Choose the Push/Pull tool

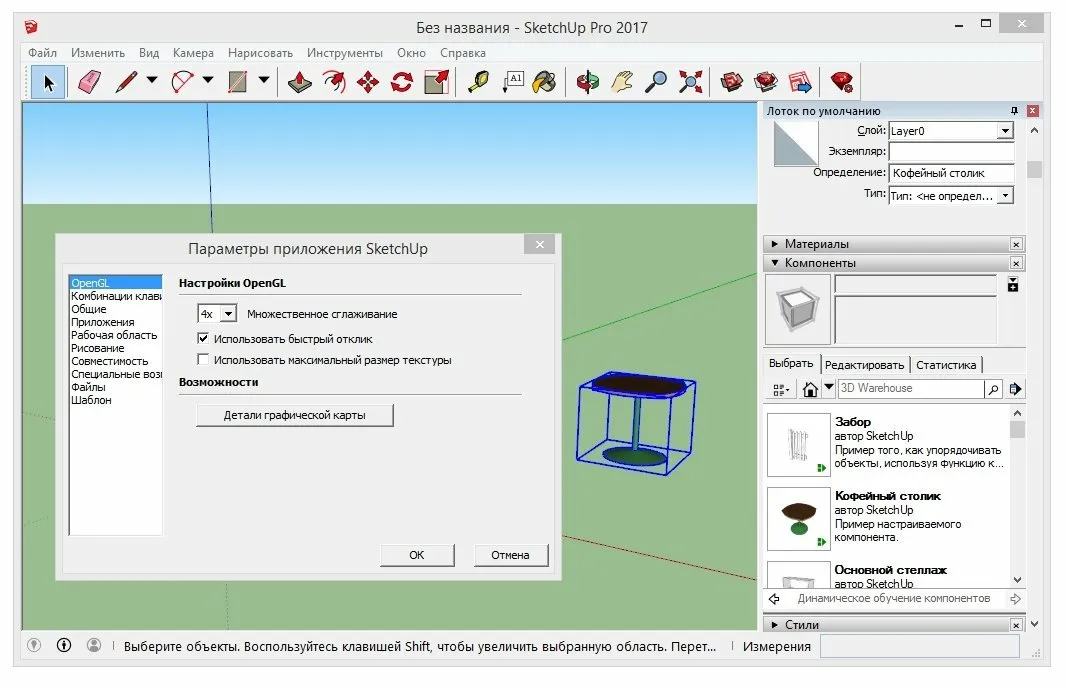coord(300,81)
